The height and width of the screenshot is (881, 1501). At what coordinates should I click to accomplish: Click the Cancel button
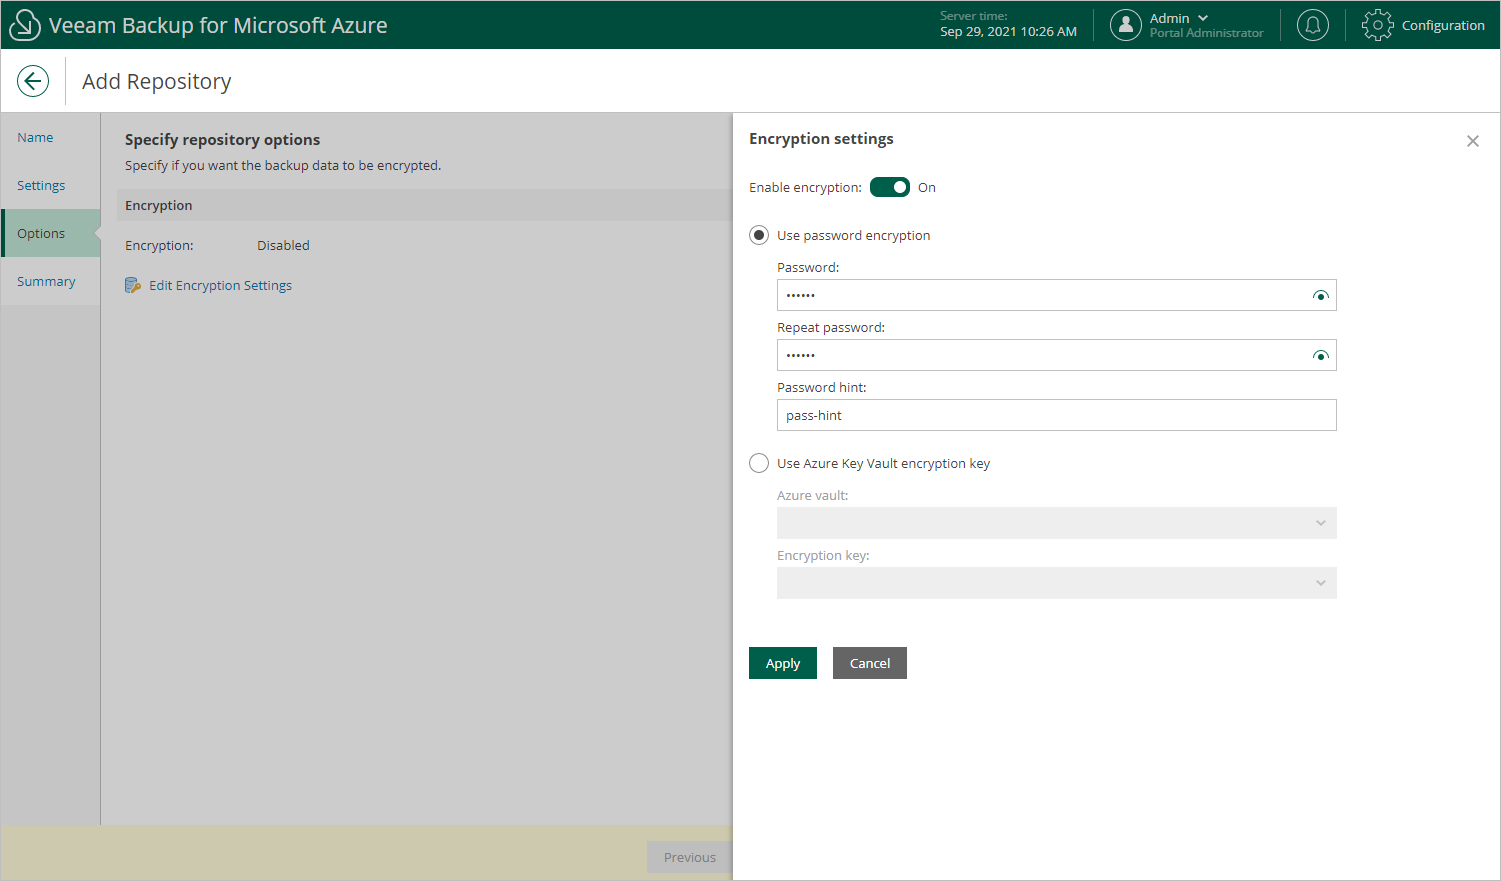(x=870, y=663)
